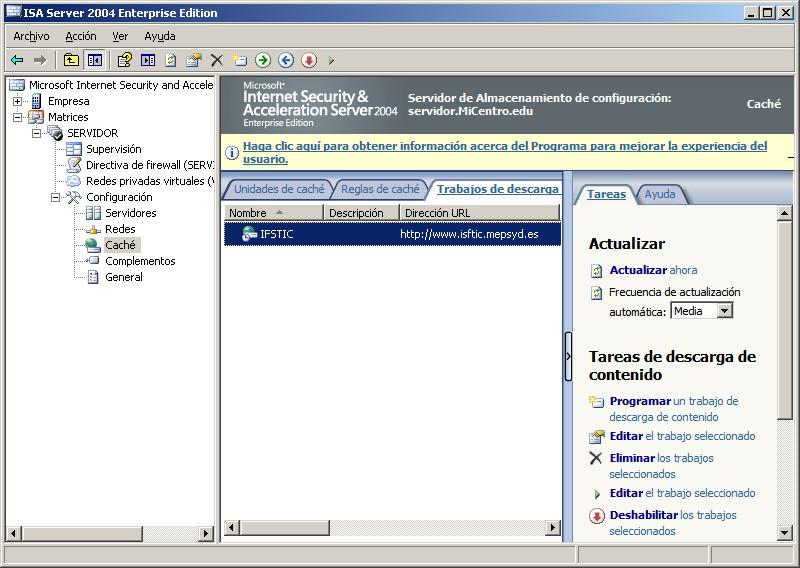Image resolution: width=800 pixels, height=568 pixels.
Task: Collapse the Configuración tree node
Action: point(57,197)
